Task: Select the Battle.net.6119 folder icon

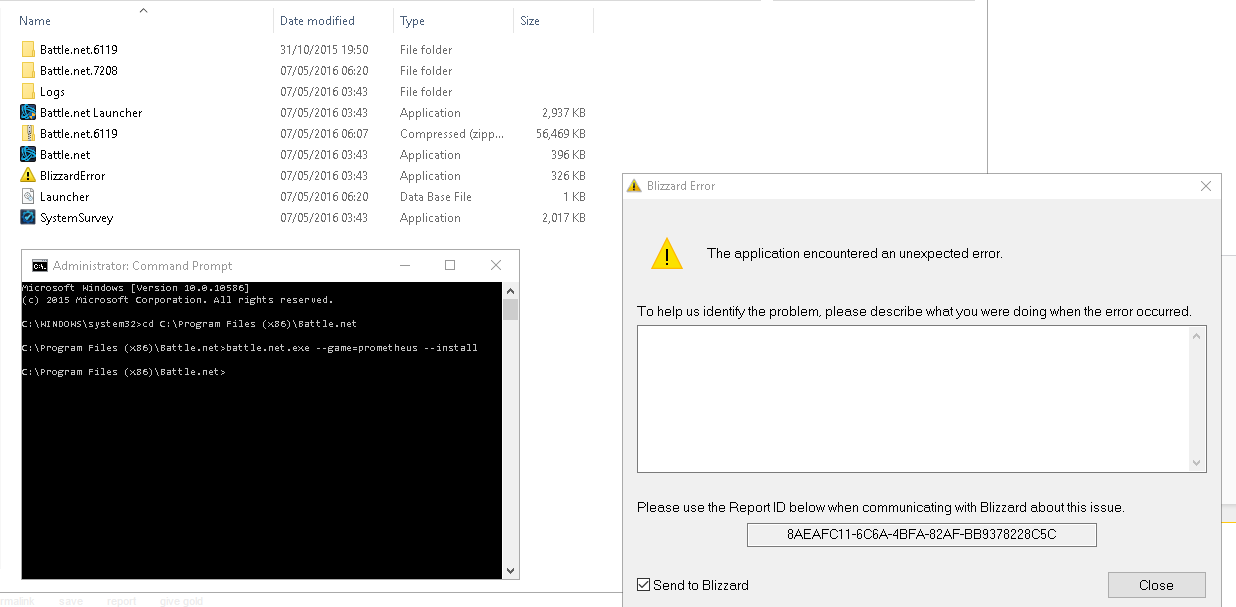Action: pyautogui.click(x=28, y=50)
